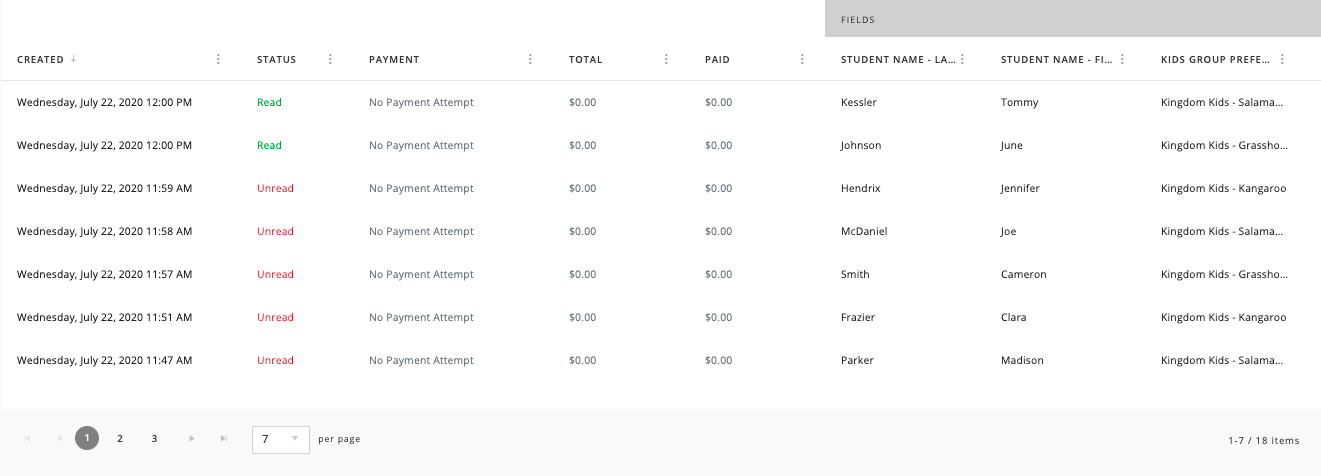
Task: Open Student Name Last column options menu
Action: (x=962, y=60)
